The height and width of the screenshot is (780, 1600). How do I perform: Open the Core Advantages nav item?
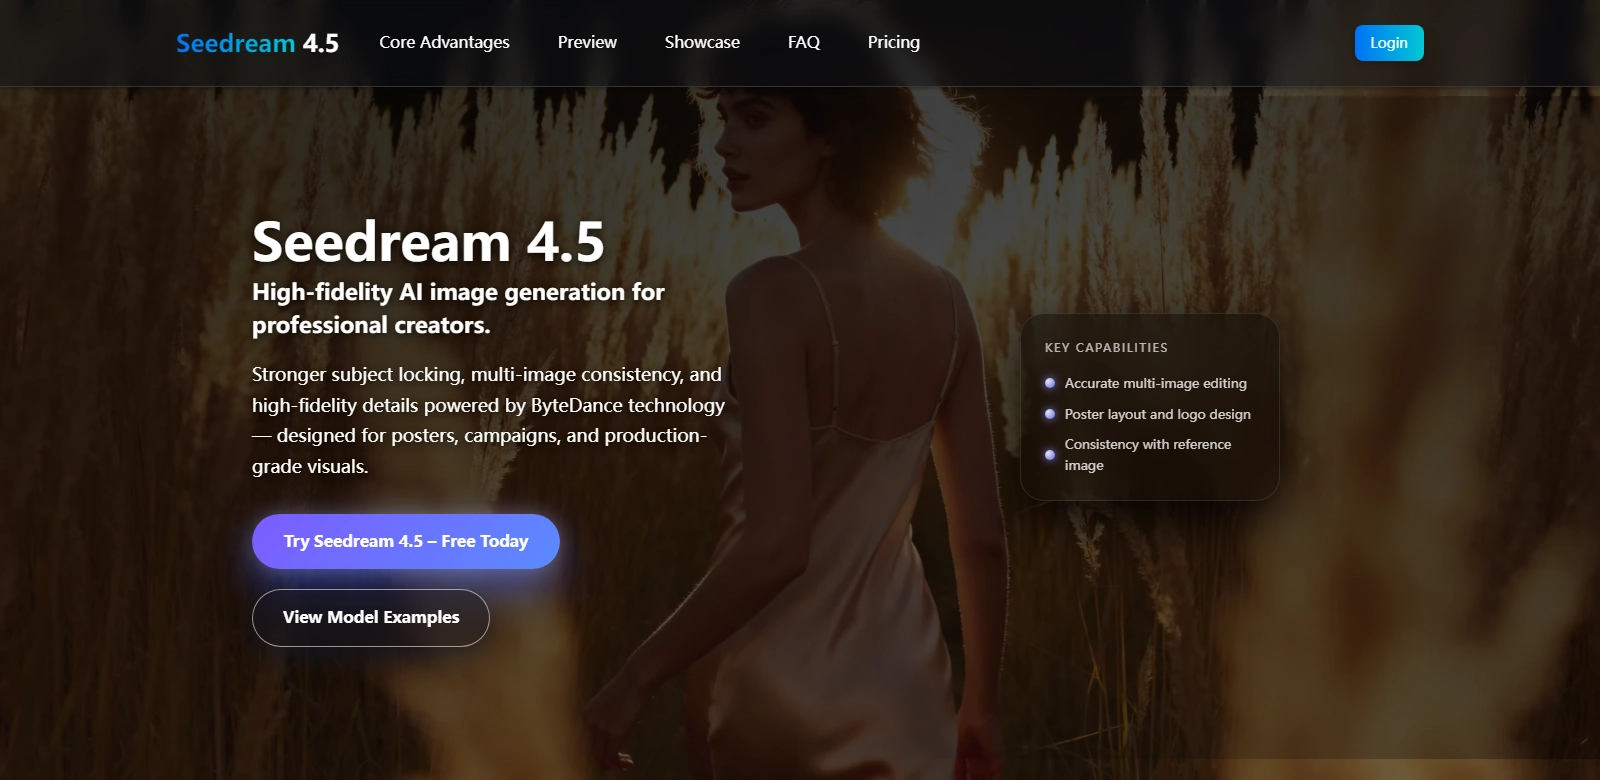pyautogui.click(x=444, y=42)
